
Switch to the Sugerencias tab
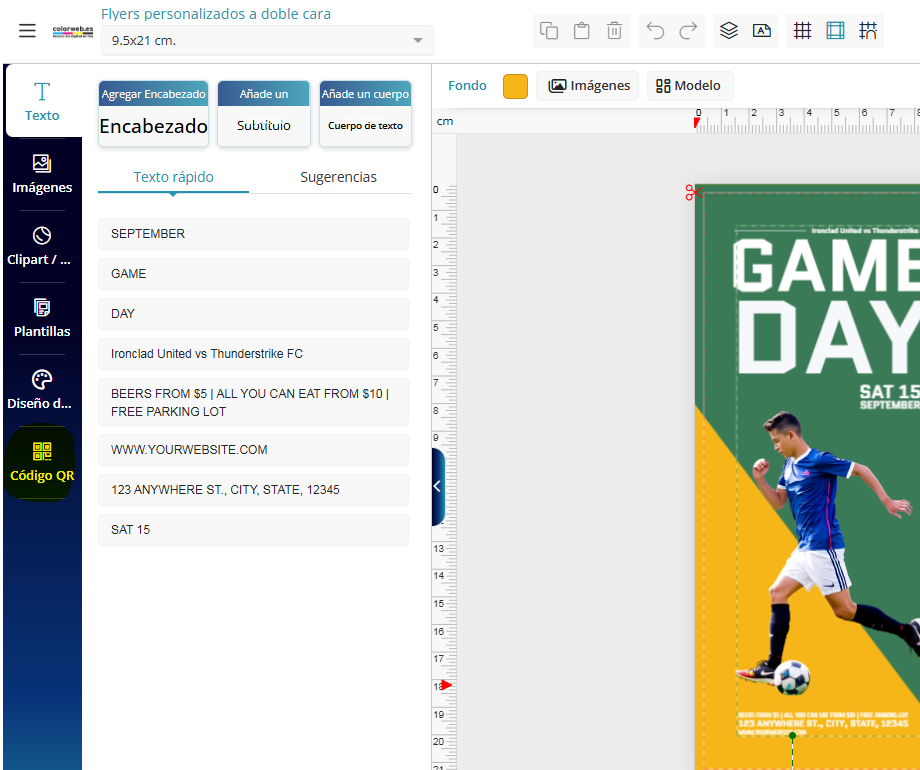338,177
